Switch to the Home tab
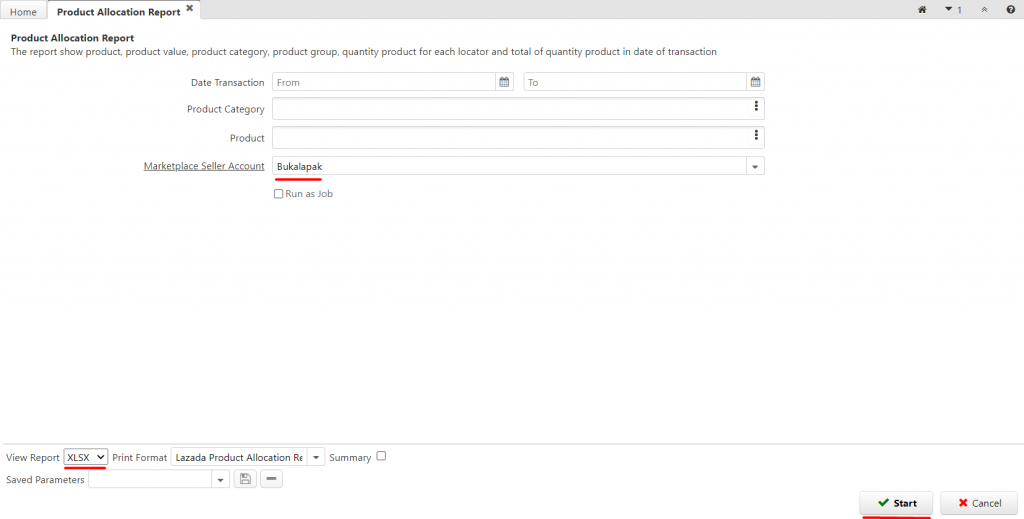Image resolution: width=1024 pixels, height=519 pixels. pos(24,12)
